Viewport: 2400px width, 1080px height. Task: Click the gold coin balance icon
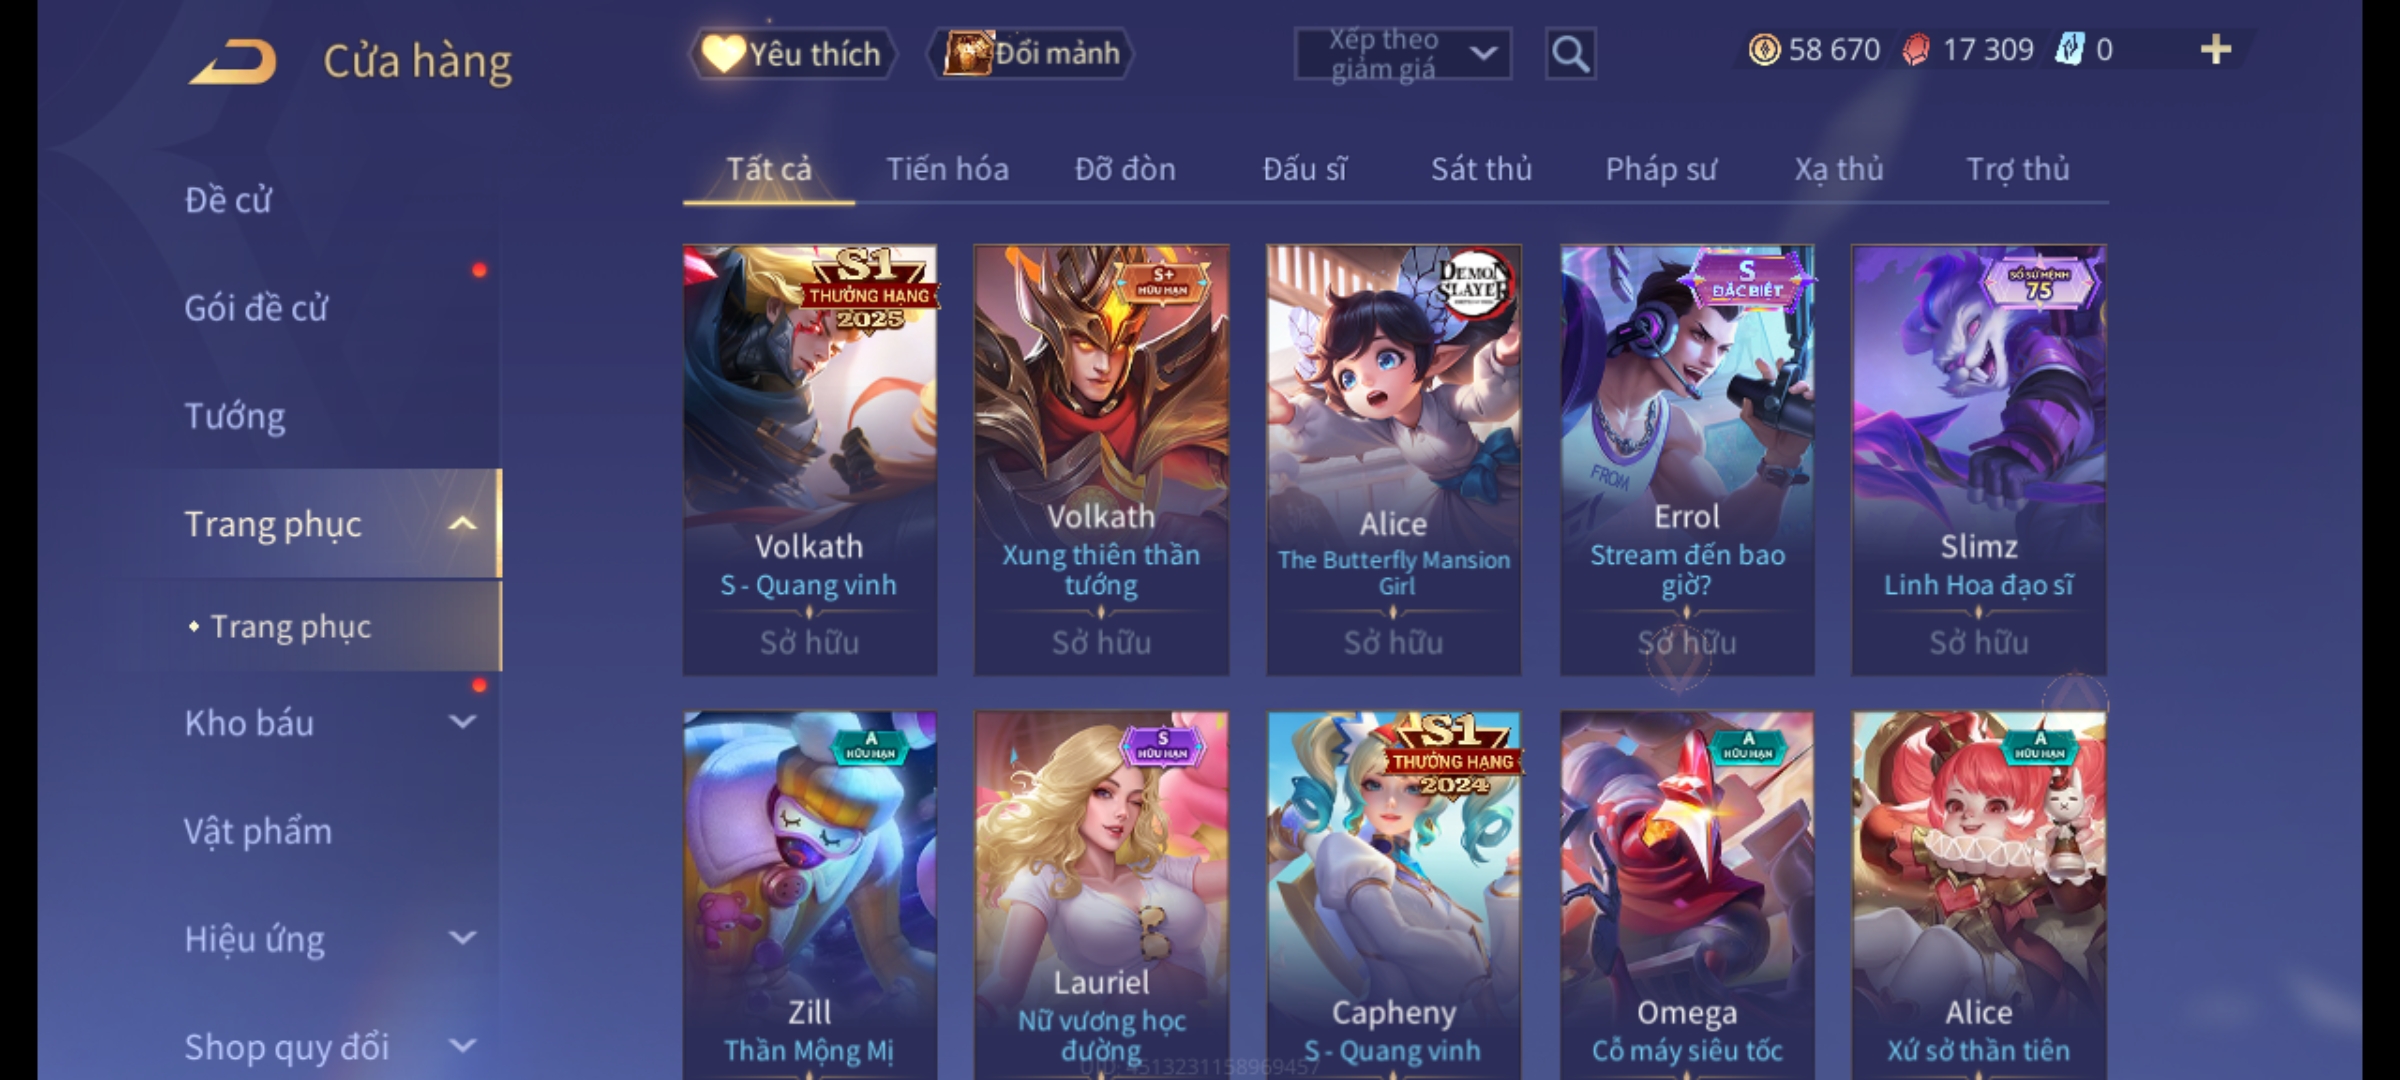point(1764,50)
